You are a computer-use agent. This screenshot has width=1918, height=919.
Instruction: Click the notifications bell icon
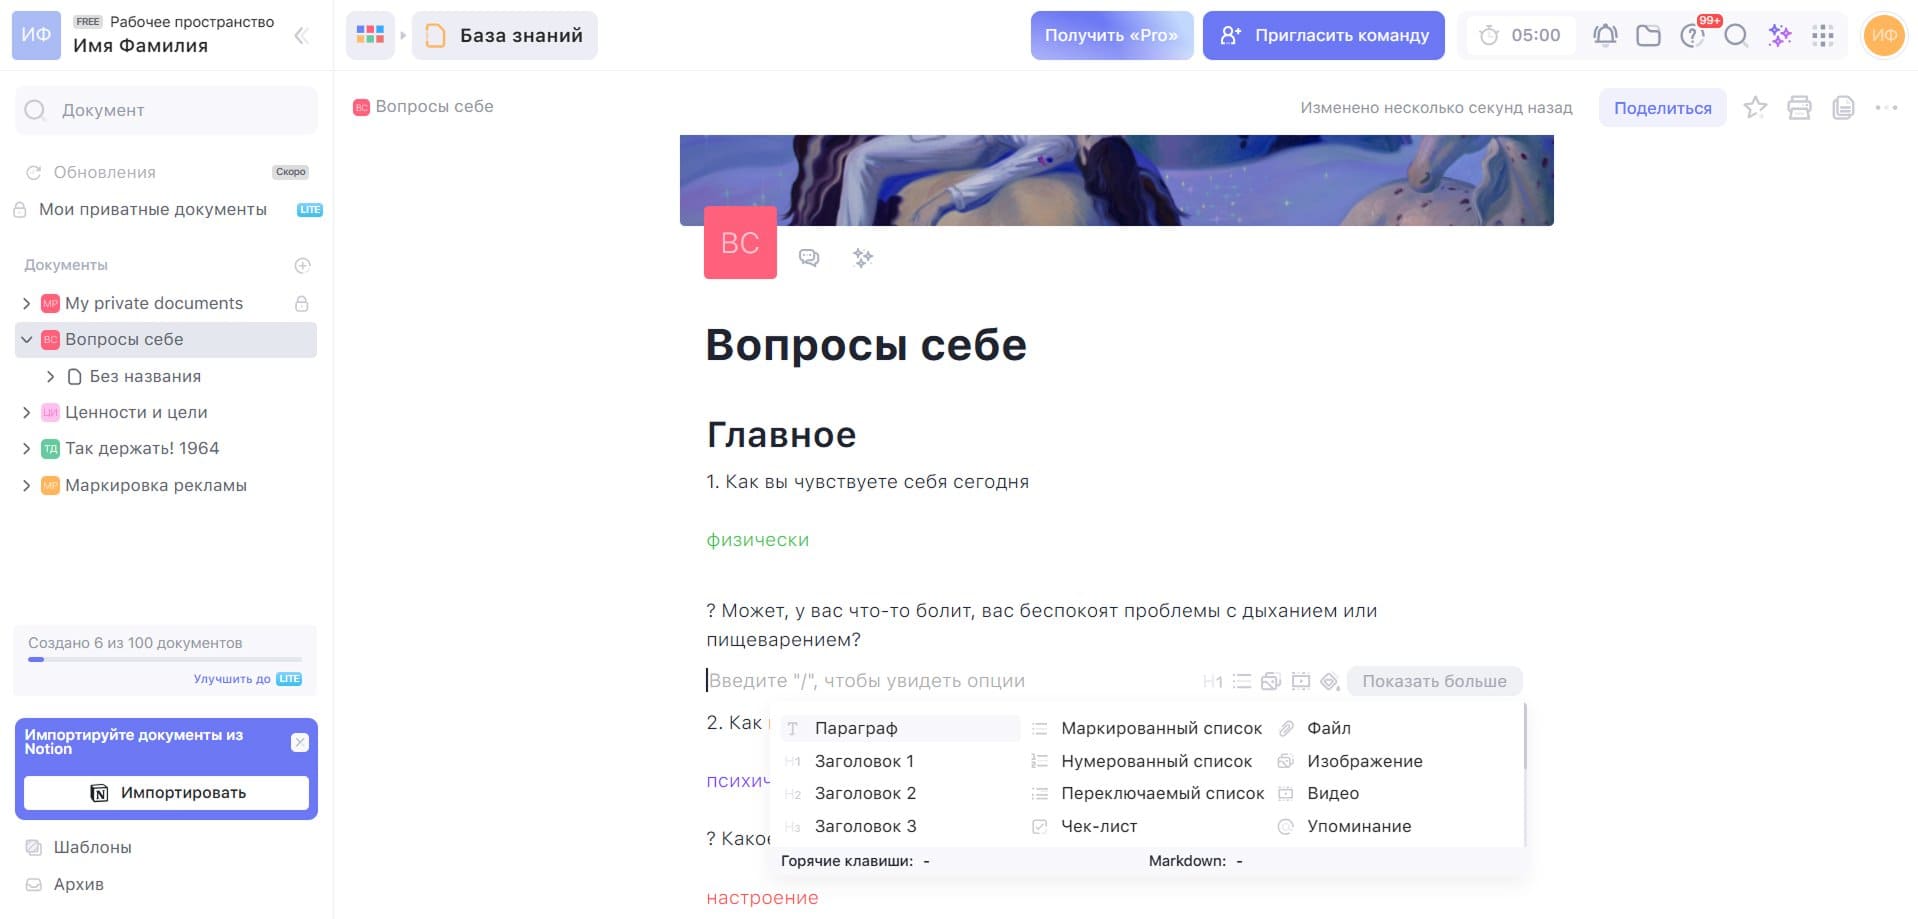click(x=1604, y=35)
